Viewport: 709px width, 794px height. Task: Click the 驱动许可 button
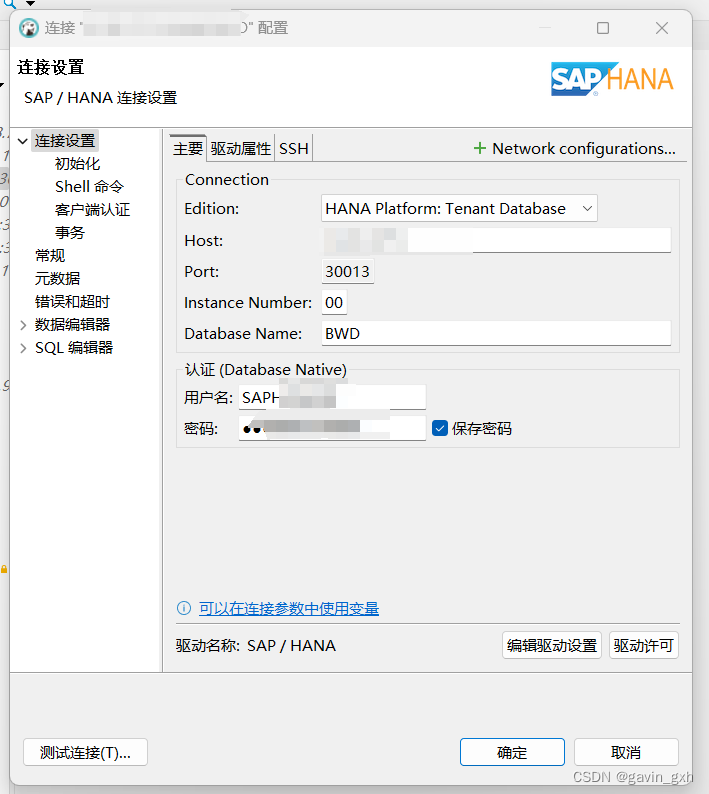644,645
